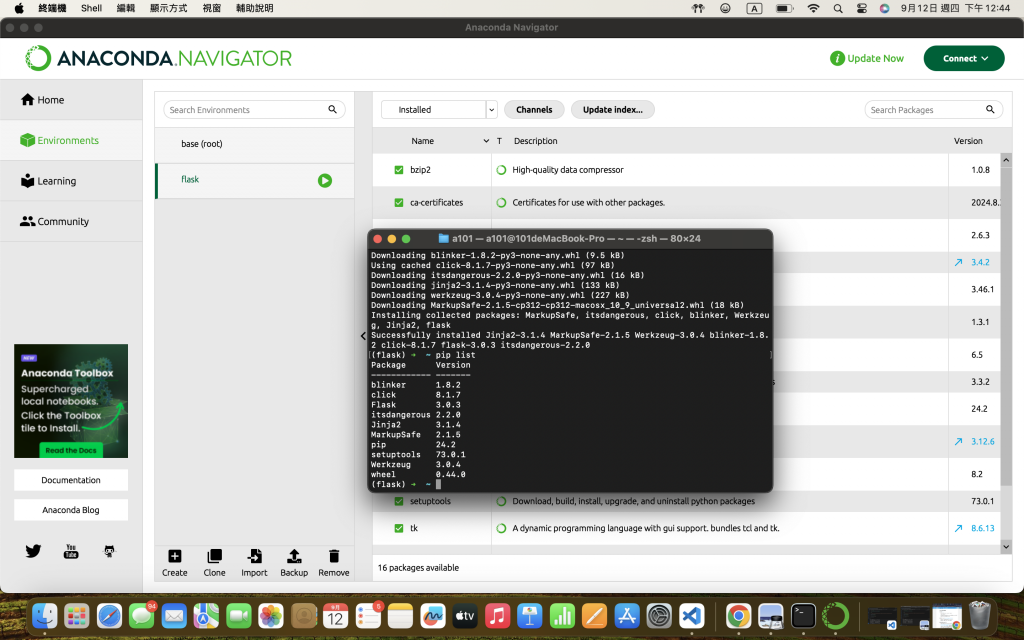Open Google Chrome from the Dock
Screen dimensions: 1024x640
(738, 616)
